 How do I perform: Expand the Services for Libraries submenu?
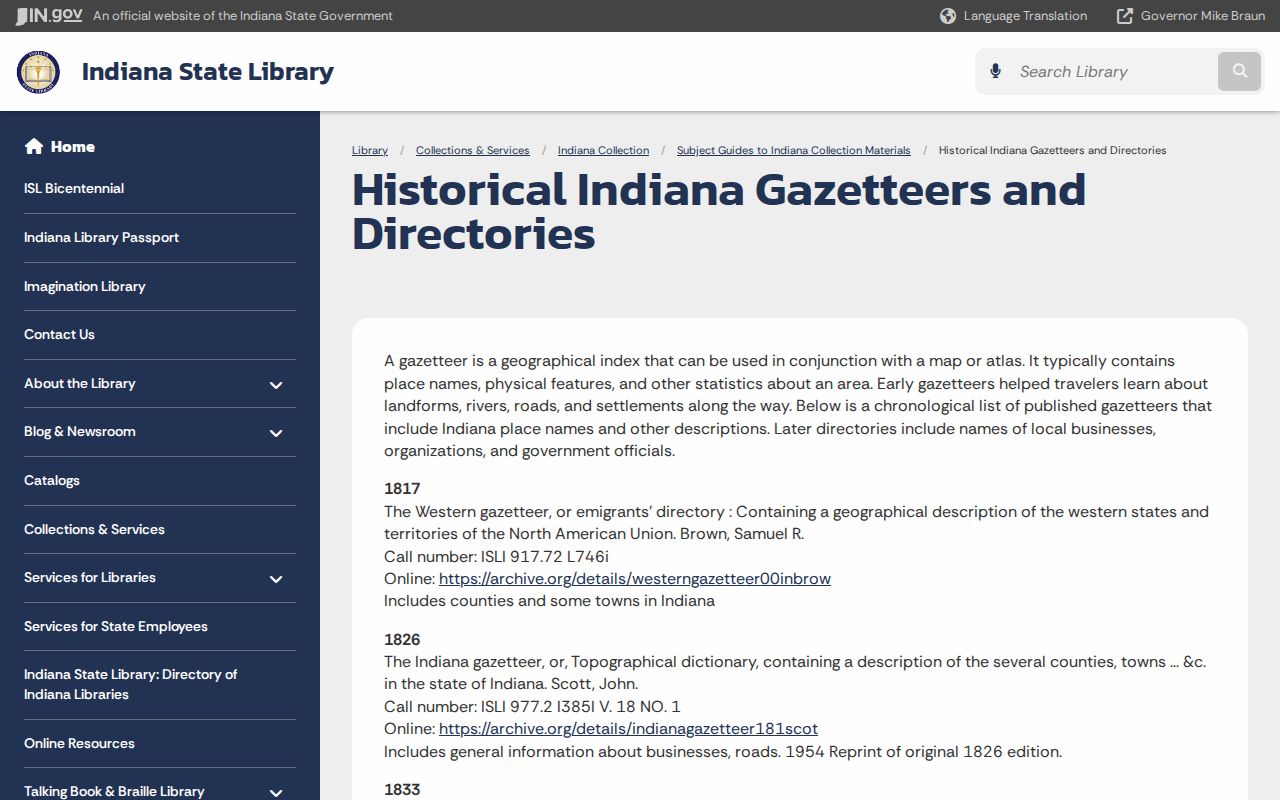276,578
